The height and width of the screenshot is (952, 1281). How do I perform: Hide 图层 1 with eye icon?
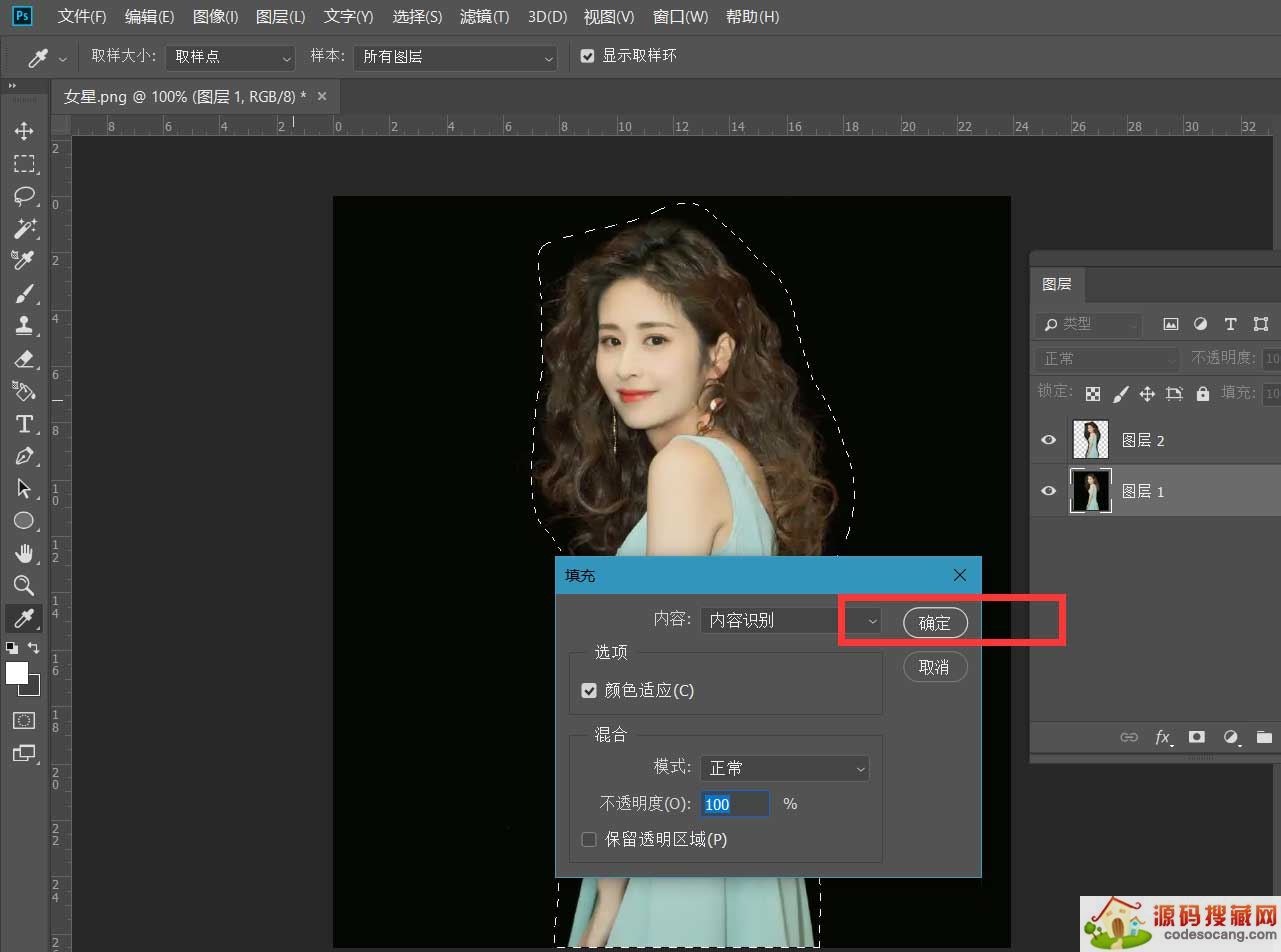1048,491
